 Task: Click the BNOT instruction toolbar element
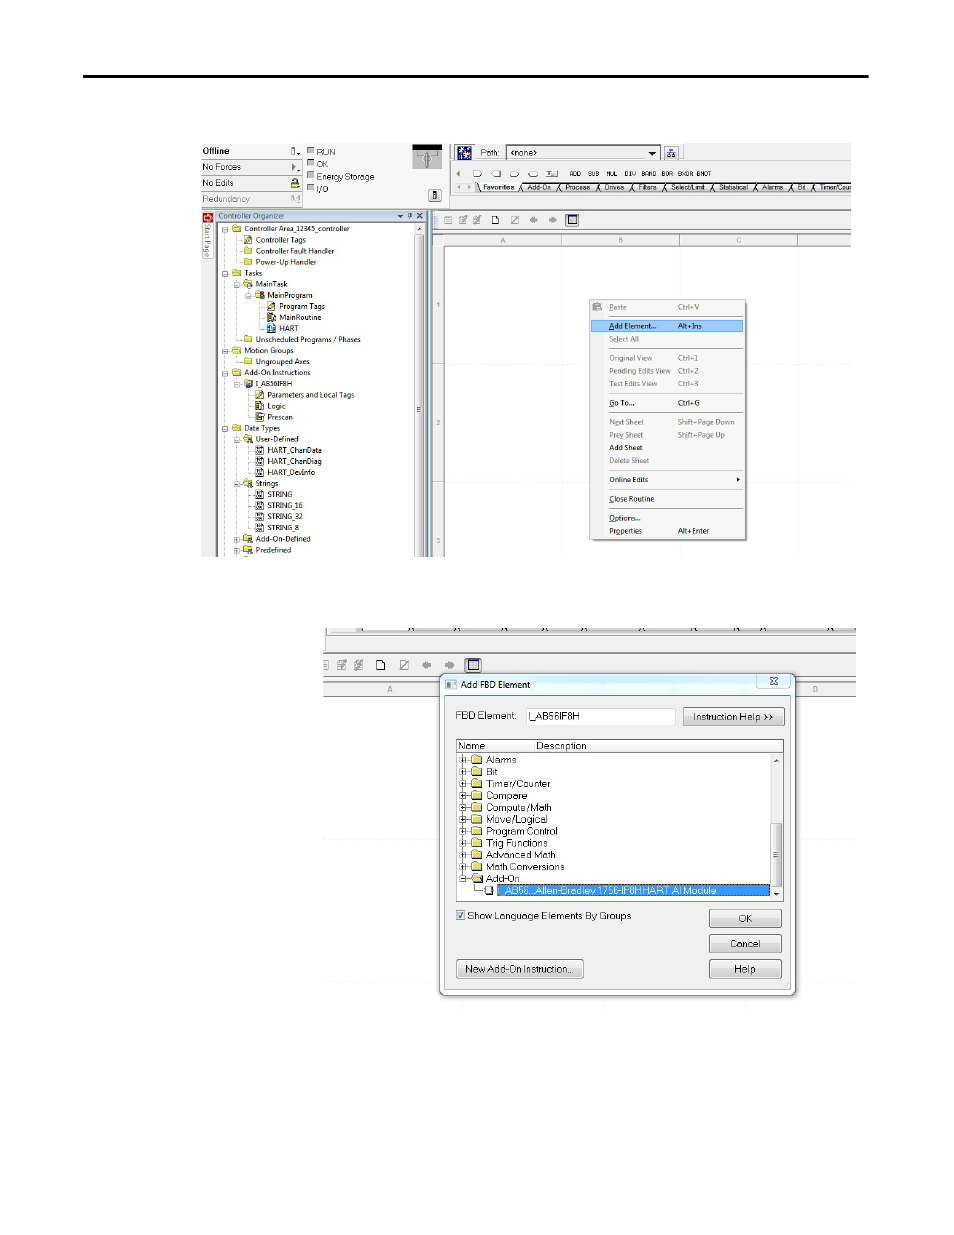(704, 174)
